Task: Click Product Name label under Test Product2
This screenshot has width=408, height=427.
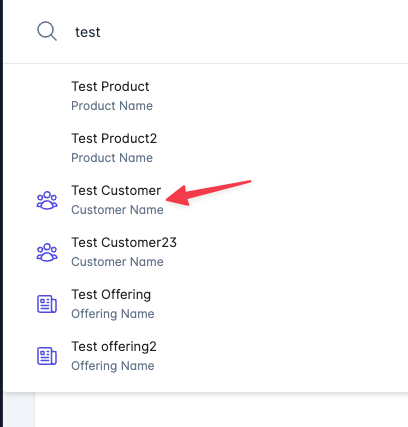Action: pos(112,158)
